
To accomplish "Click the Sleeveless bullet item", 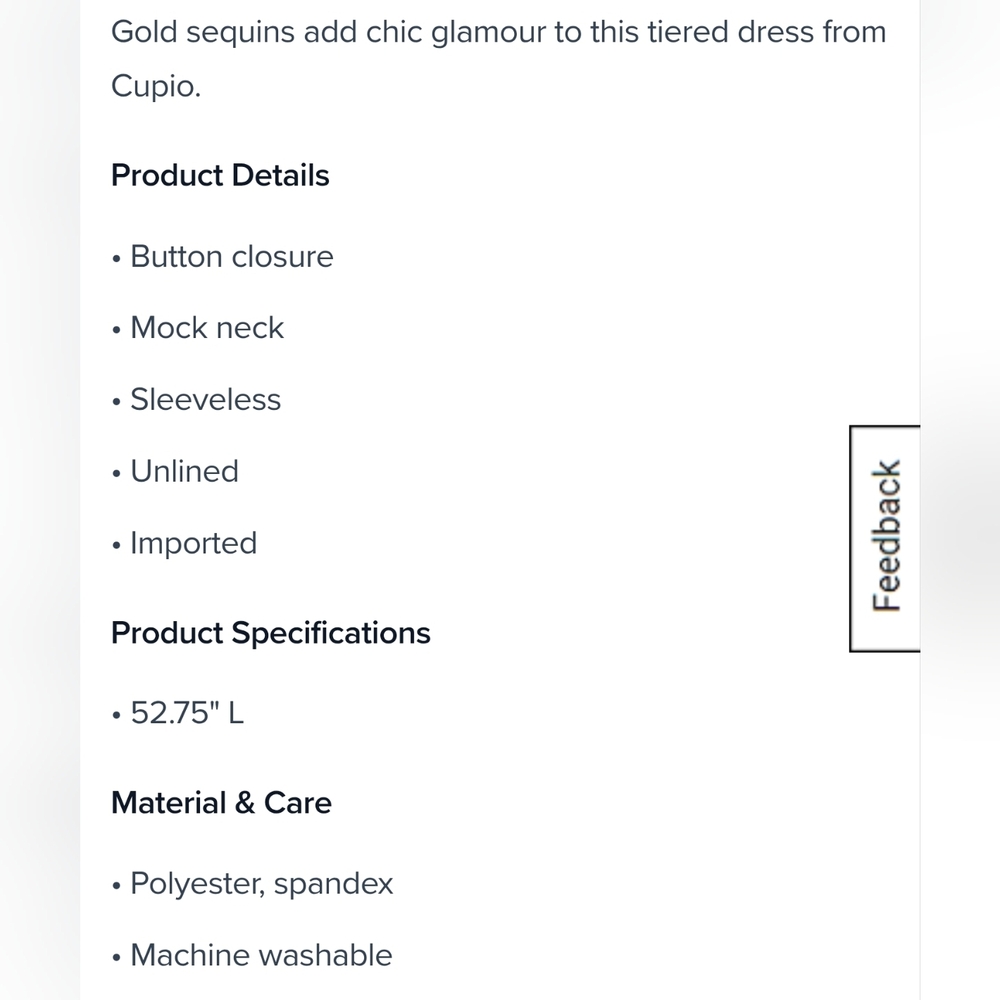I will [196, 400].
